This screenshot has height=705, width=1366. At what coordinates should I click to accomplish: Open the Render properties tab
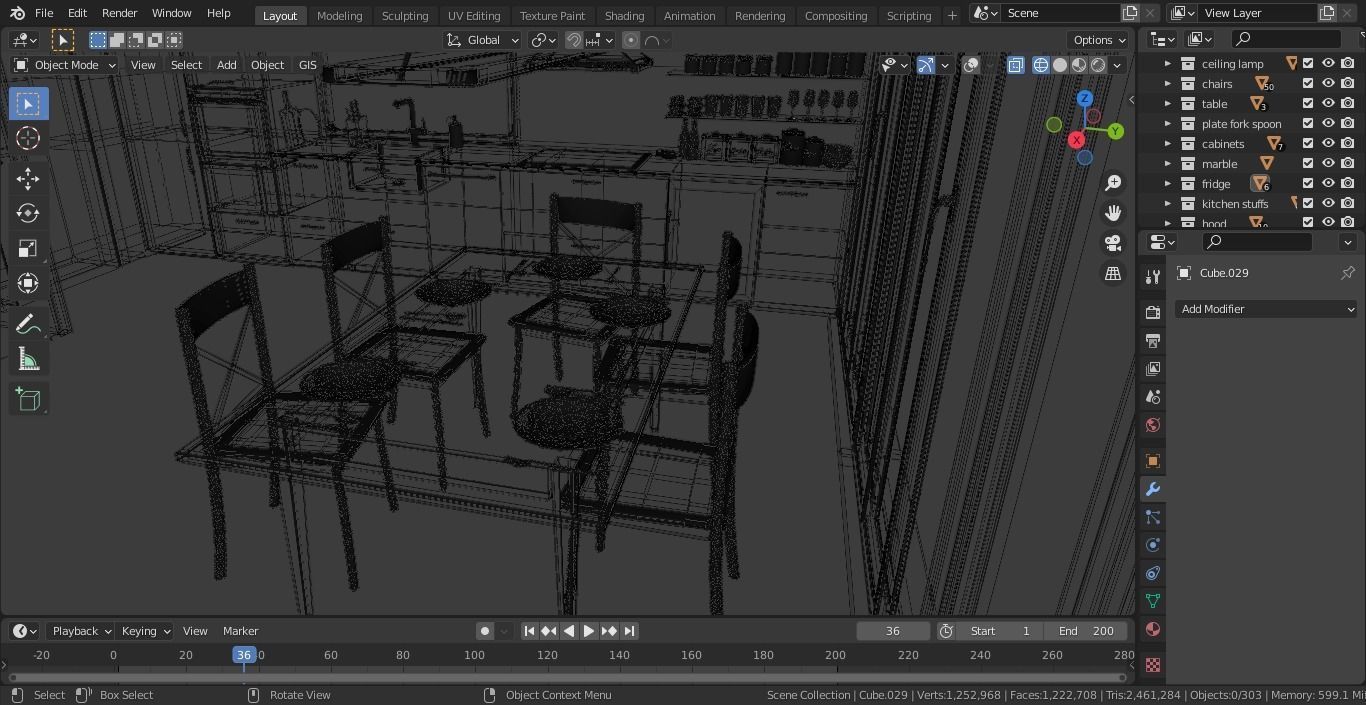click(x=1153, y=313)
